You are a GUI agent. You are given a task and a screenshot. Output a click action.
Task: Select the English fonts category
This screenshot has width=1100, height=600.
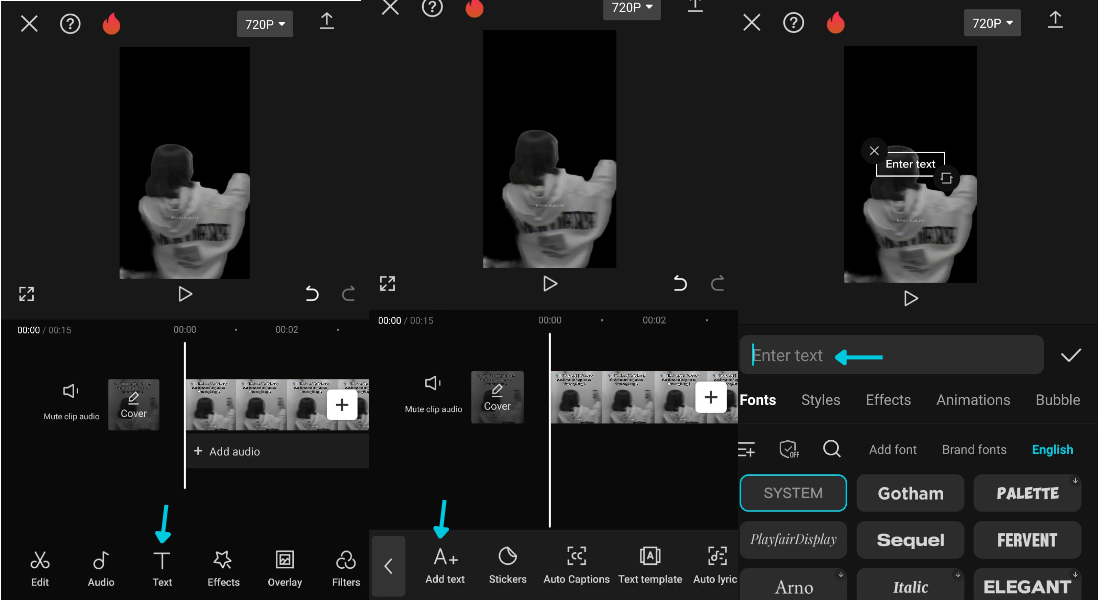tap(1052, 450)
